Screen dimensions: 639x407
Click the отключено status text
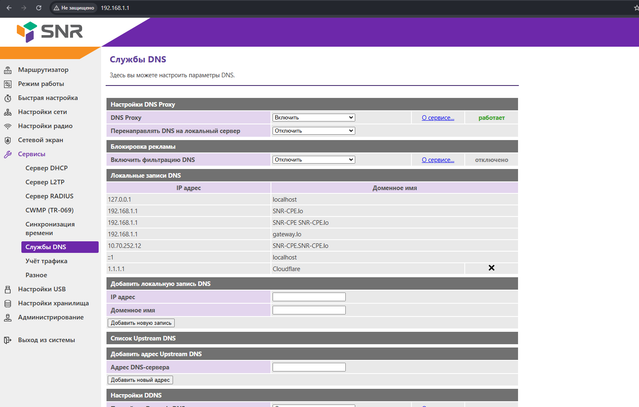click(491, 160)
